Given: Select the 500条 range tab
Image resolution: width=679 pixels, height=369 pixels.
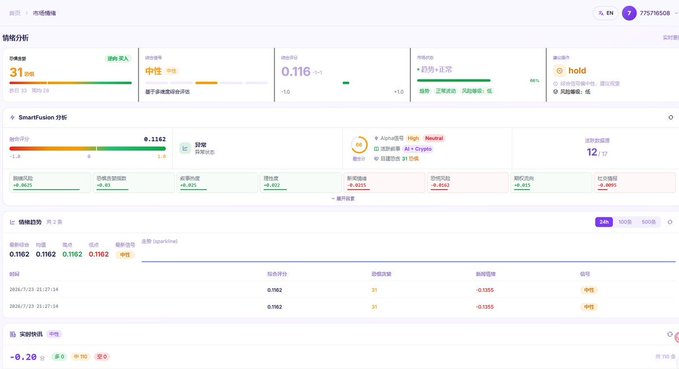Looking at the screenshot, I should pyautogui.click(x=648, y=222).
